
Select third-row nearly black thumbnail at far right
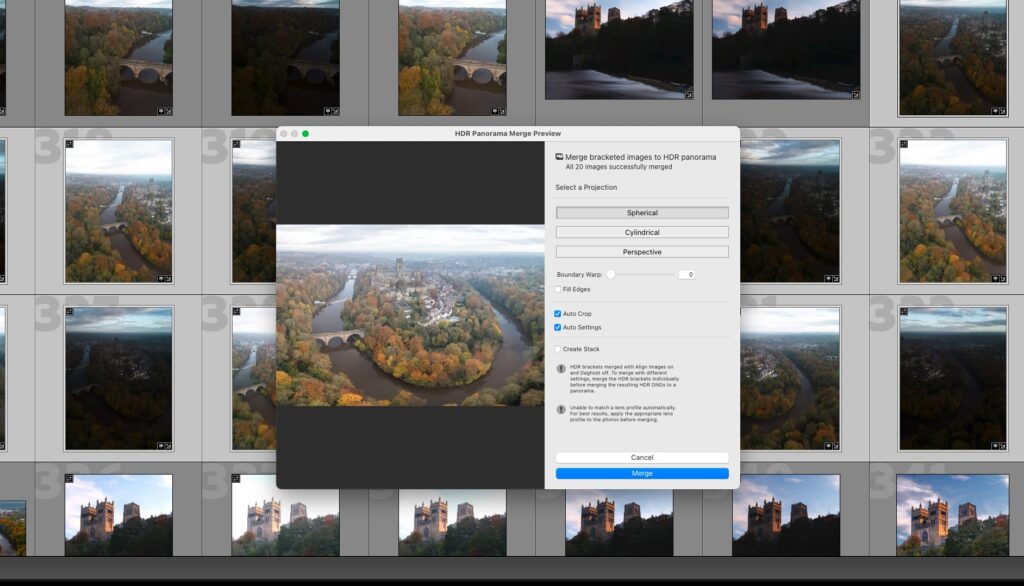[953, 378]
